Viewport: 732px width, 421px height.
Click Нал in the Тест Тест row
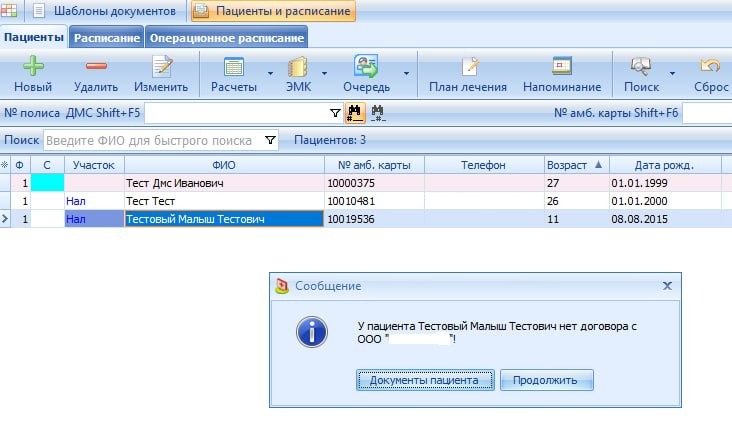click(x=76, y=201)
